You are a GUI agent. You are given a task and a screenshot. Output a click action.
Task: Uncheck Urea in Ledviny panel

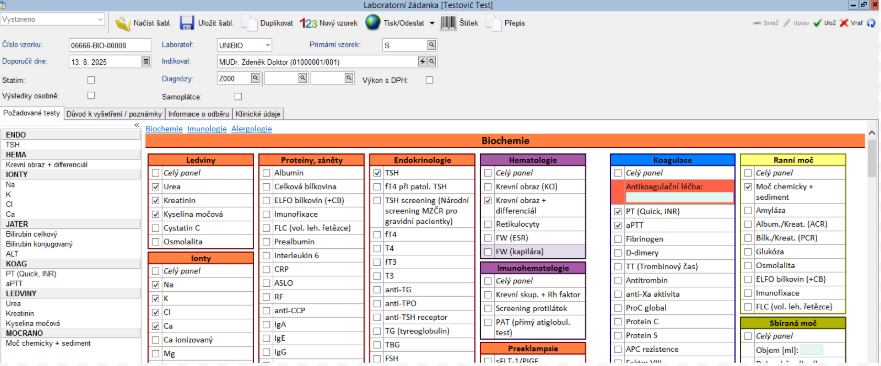point(155,187)
